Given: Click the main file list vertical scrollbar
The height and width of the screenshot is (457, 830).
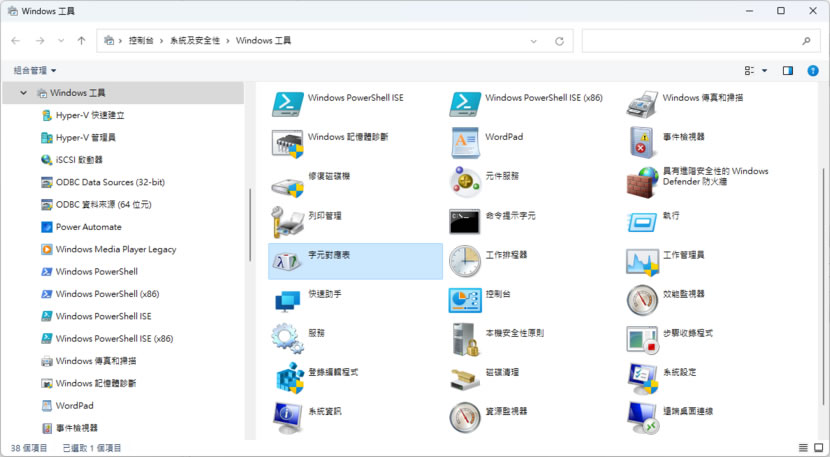Looking at the screenshot, I should click(824, 286).
